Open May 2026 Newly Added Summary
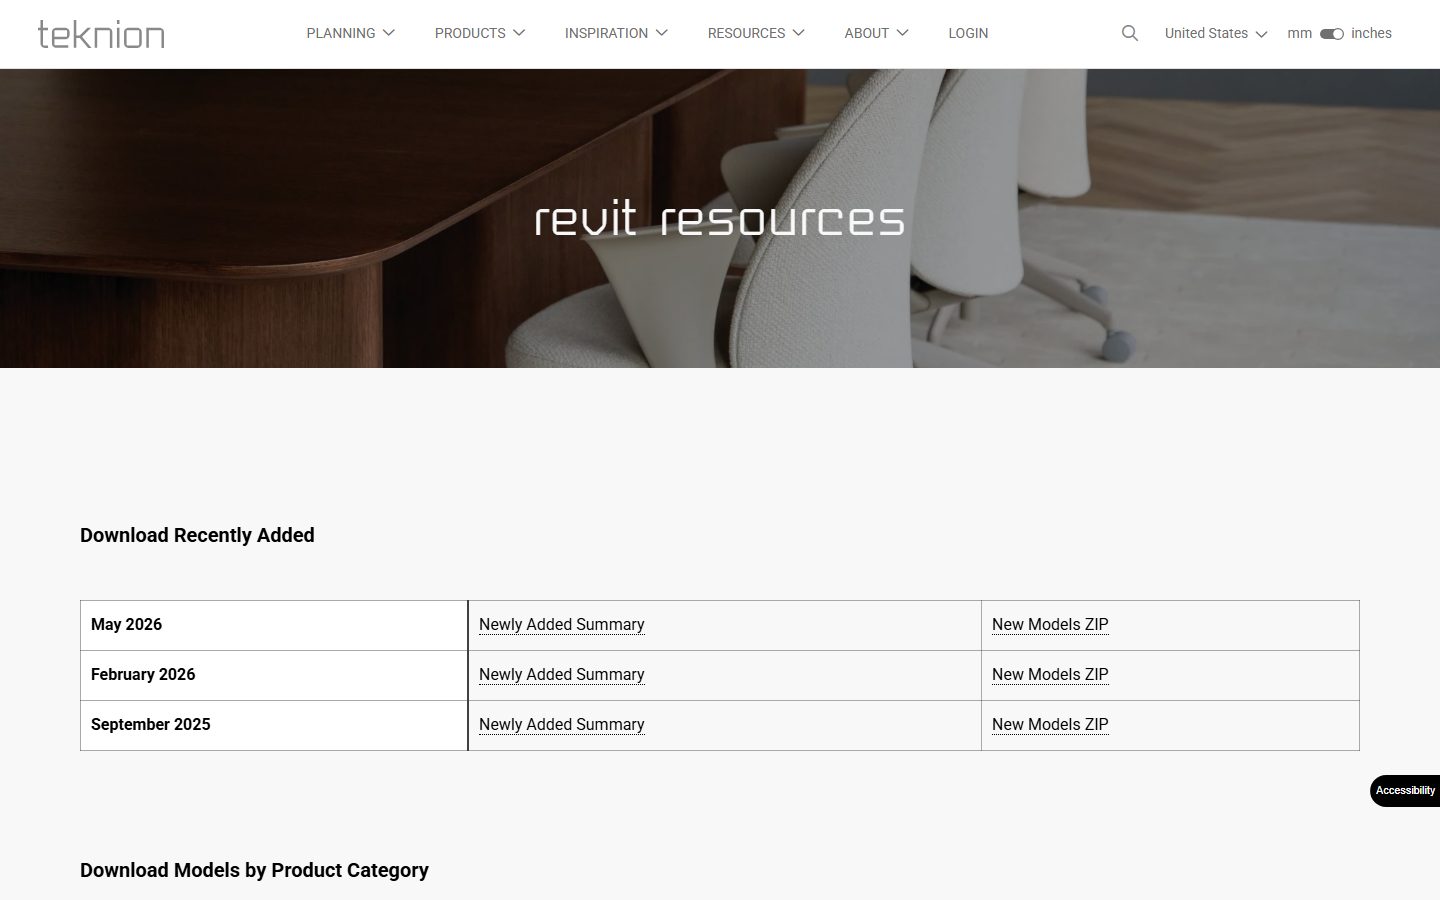The image size is (1440, 900). 562,625
